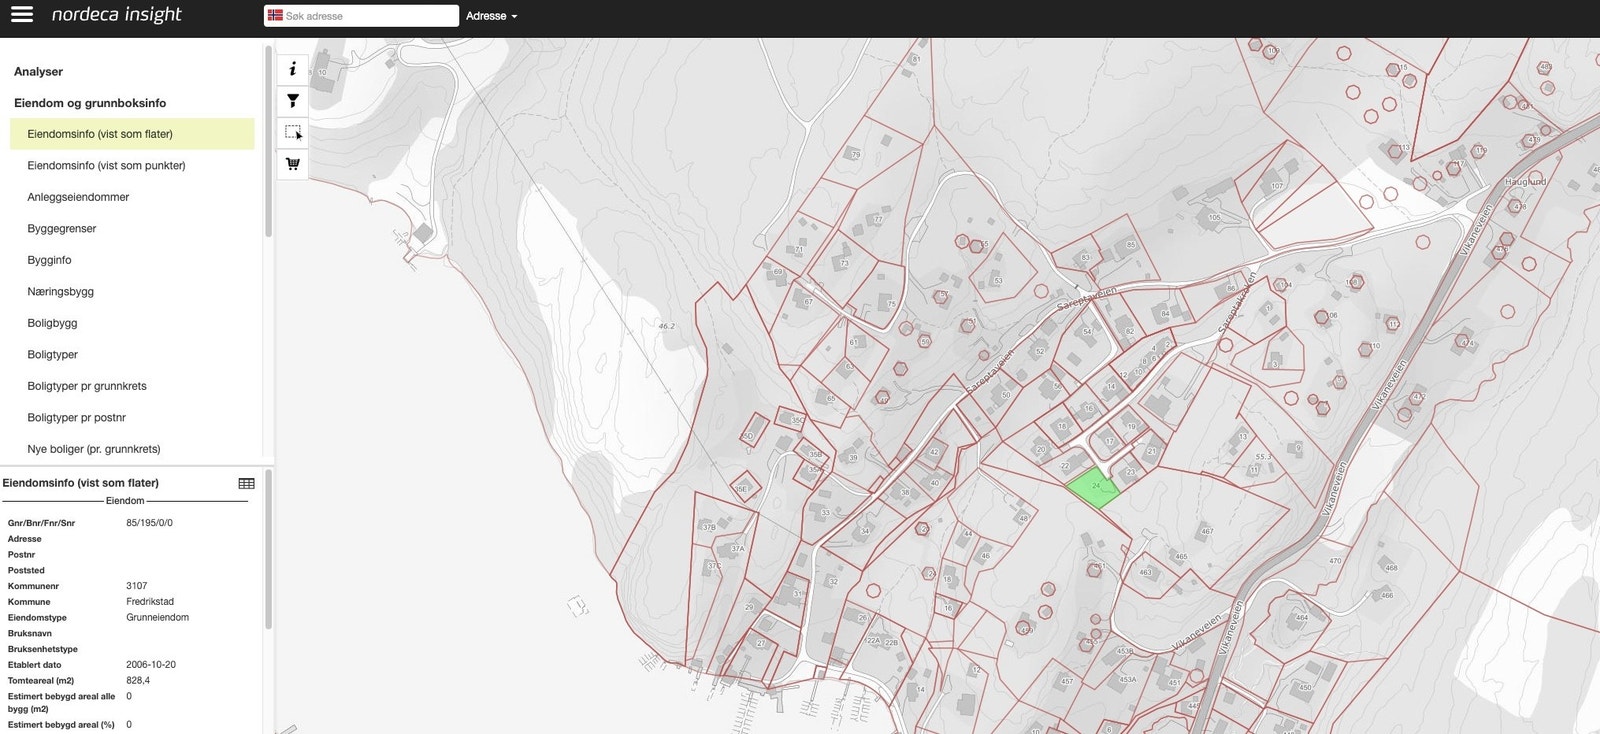Choose Boligtyper pr grunnkrets
The image size is (1600, 734).
[87, 386]
